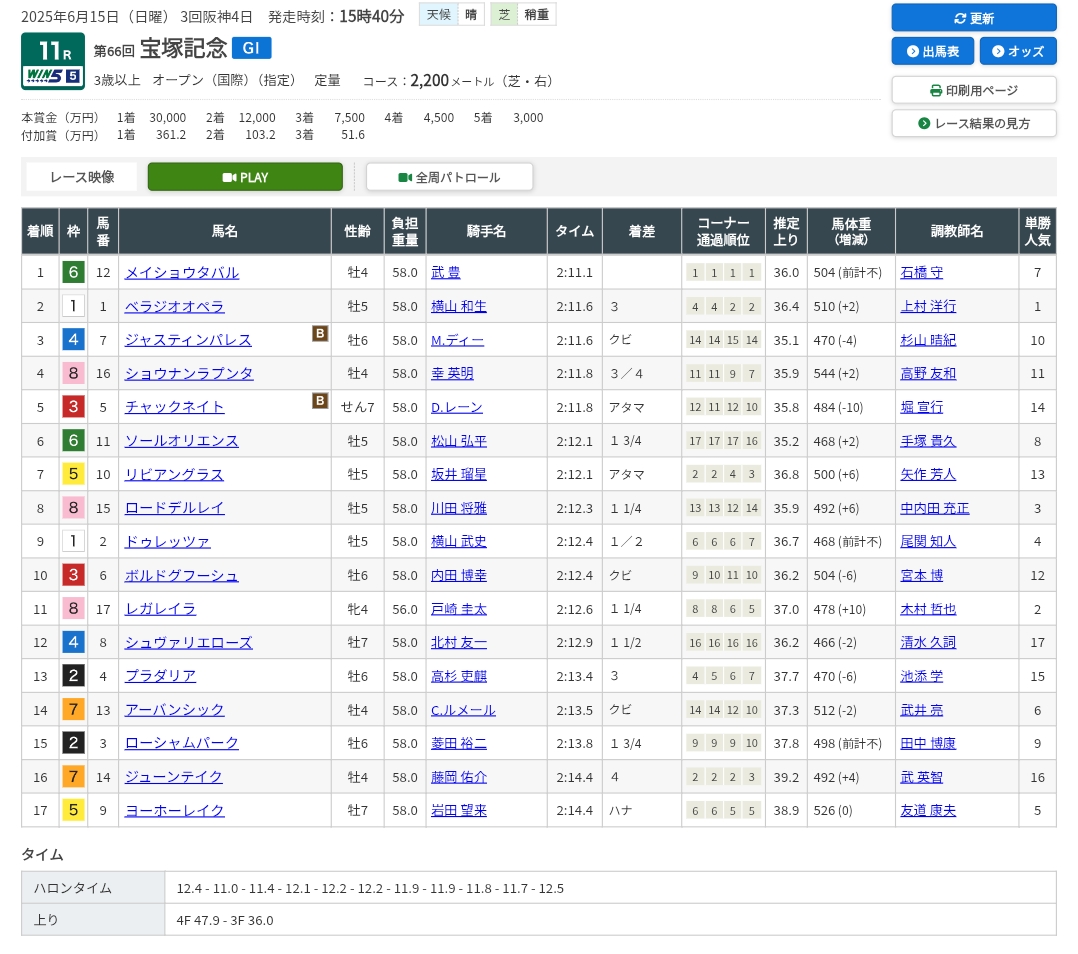This screenshot has height=954, width=1078.
Task: Open horse ローシャムパーク page
Action: [x=182, y=744]
